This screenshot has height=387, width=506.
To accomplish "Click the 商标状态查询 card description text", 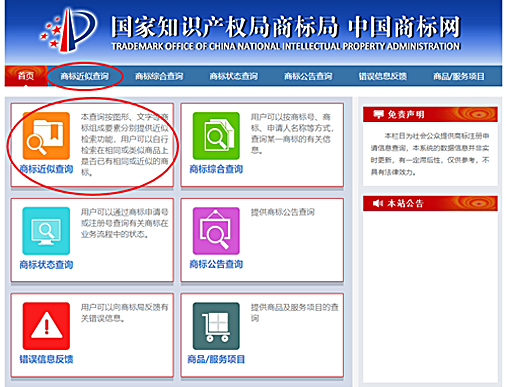I will 125,223.
